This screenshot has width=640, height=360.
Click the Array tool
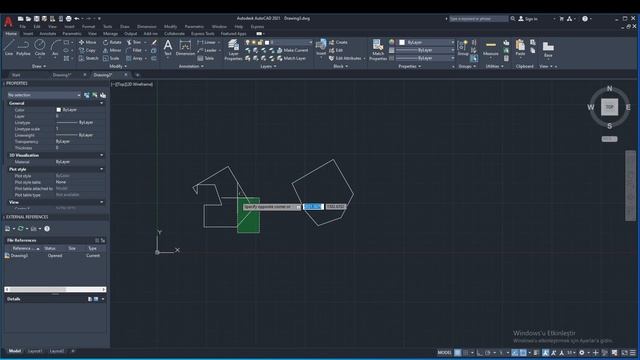click(135, 58)
